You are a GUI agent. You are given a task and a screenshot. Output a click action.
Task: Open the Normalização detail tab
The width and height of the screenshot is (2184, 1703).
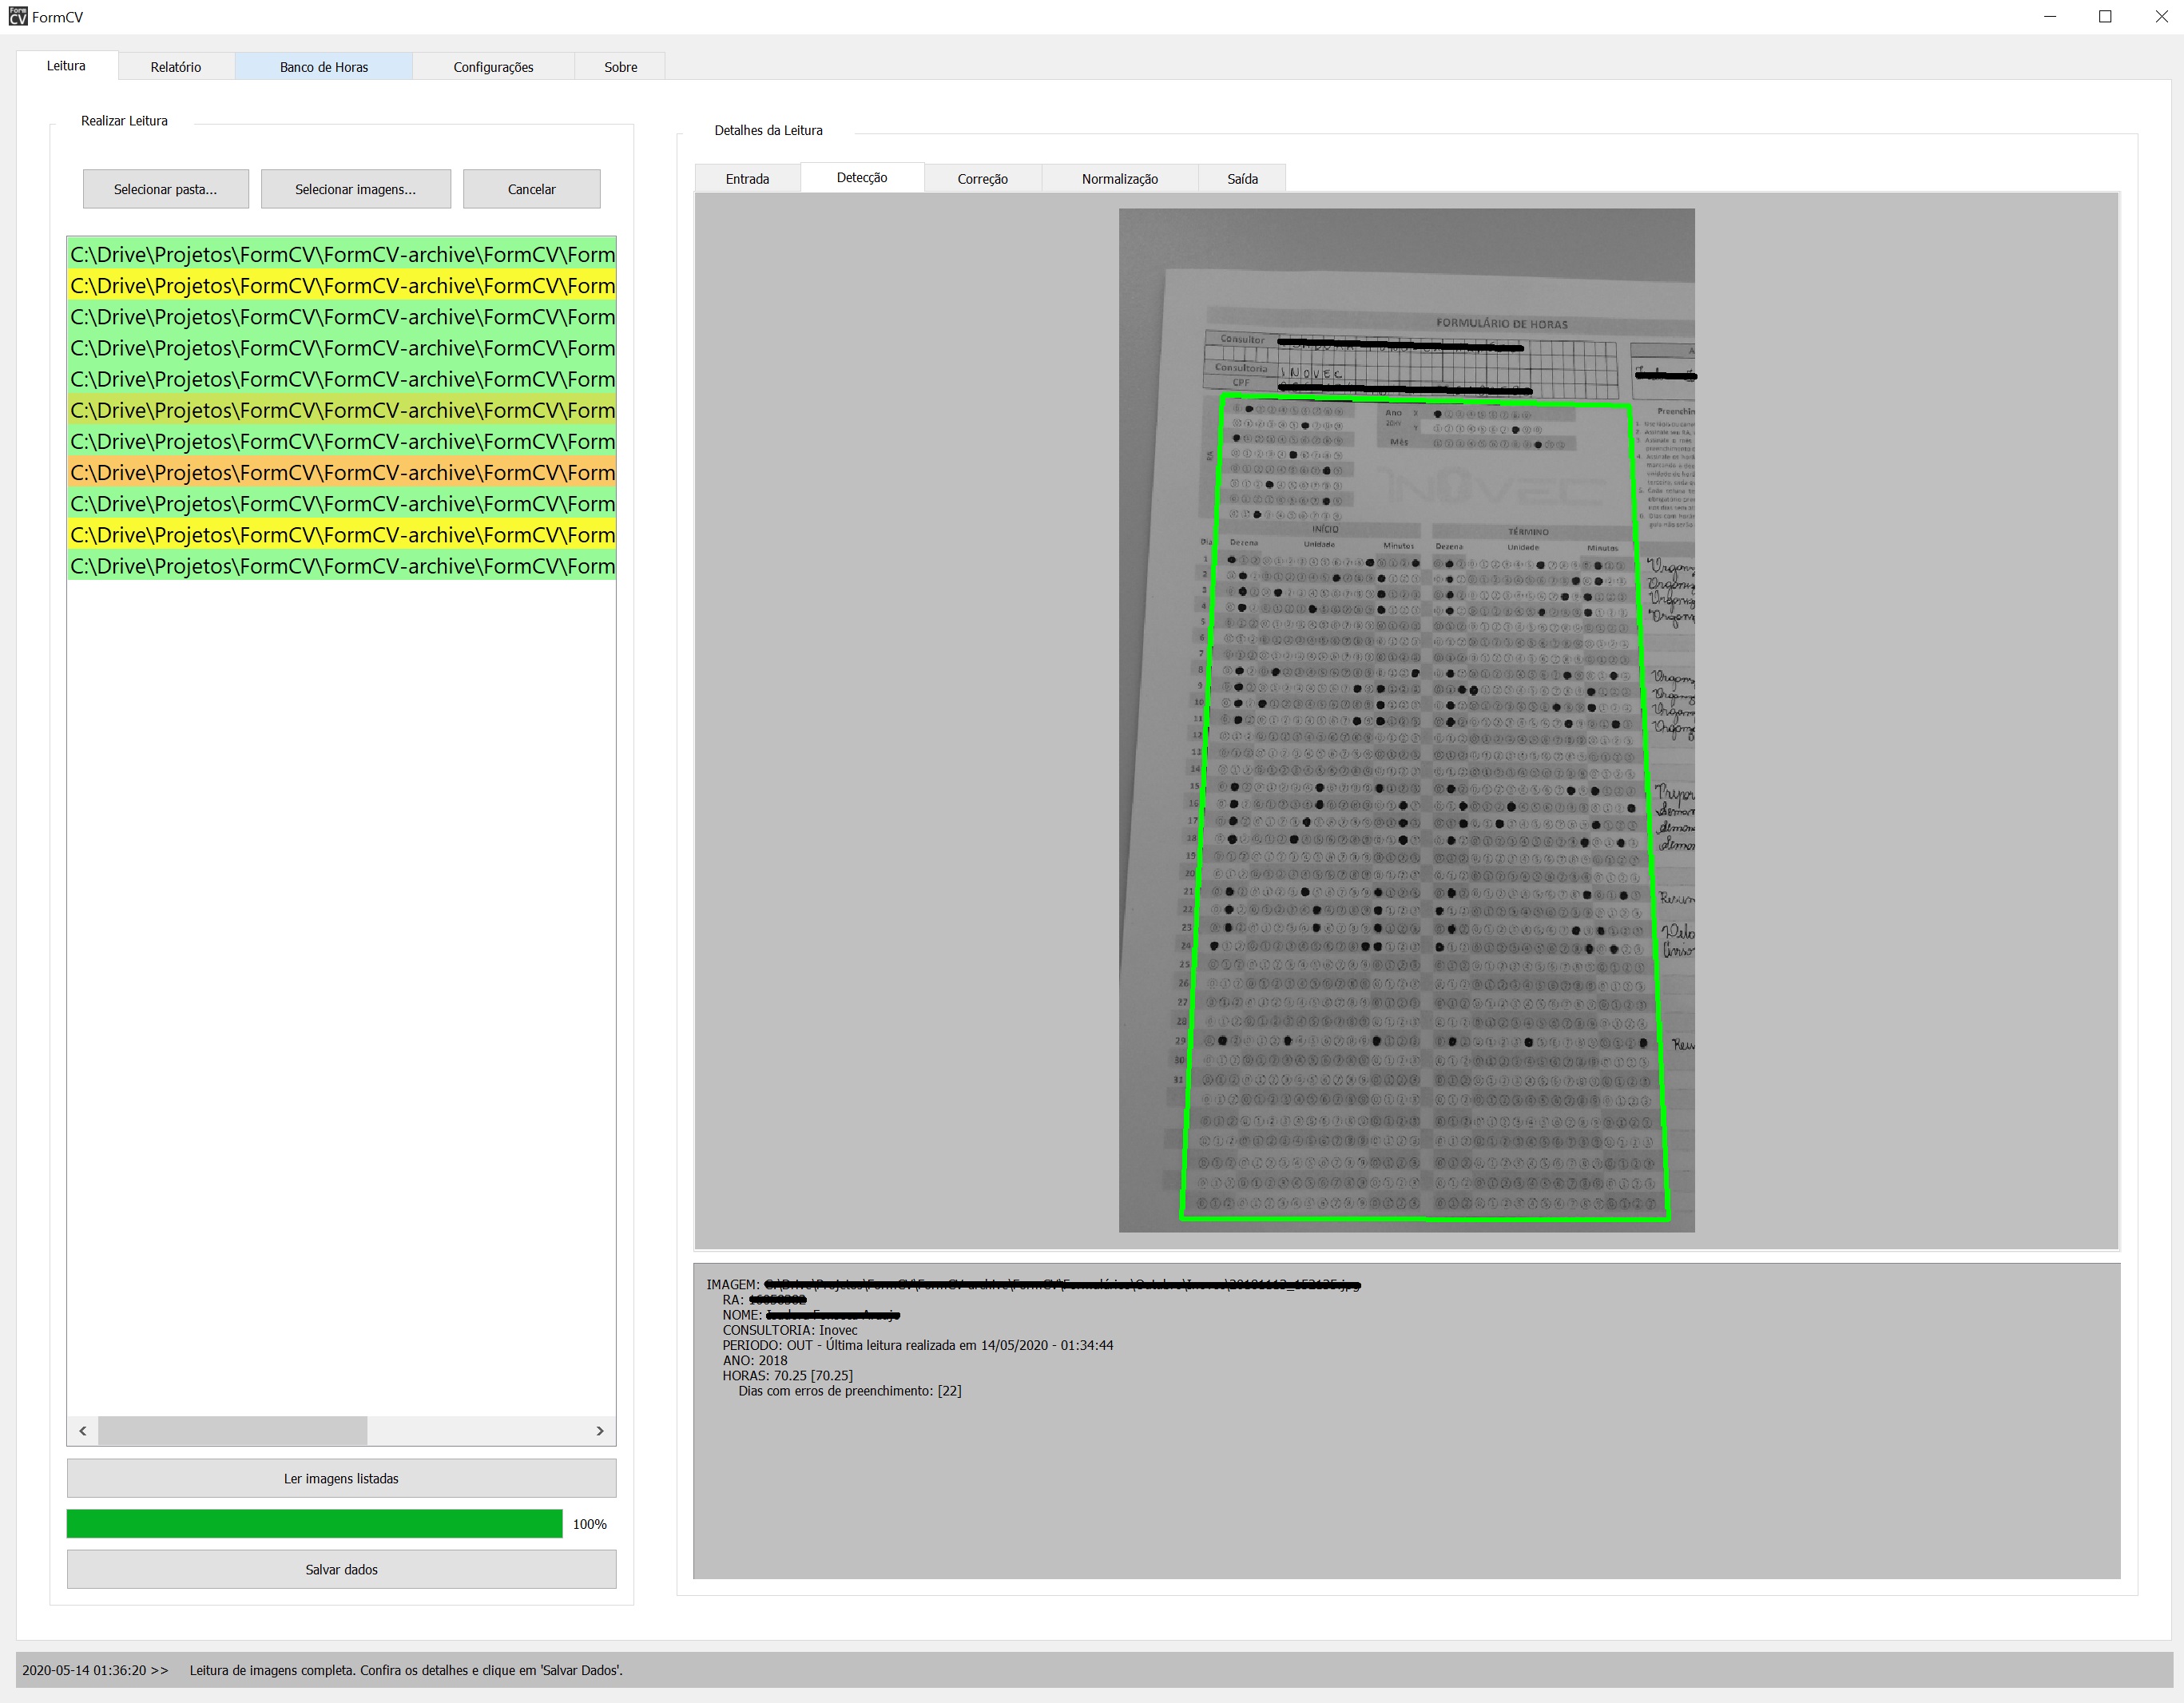1119,179
